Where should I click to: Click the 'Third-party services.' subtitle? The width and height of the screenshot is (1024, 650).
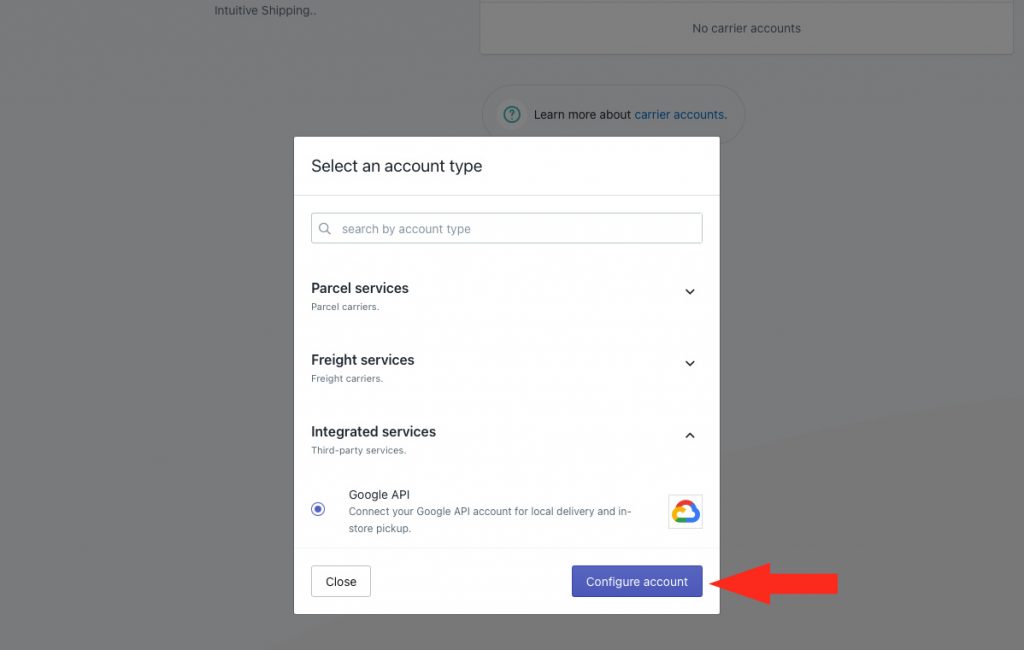[x=359, y=450]
